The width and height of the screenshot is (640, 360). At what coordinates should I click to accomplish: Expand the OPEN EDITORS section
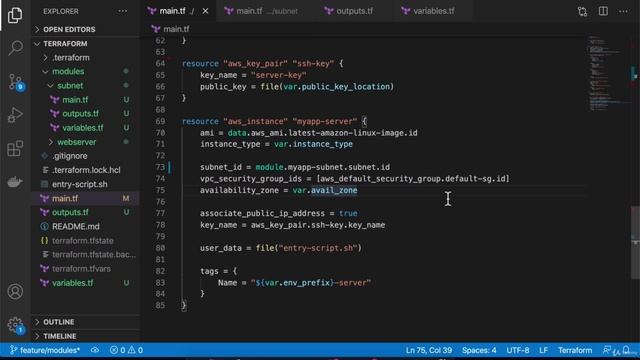click(85, 29)
